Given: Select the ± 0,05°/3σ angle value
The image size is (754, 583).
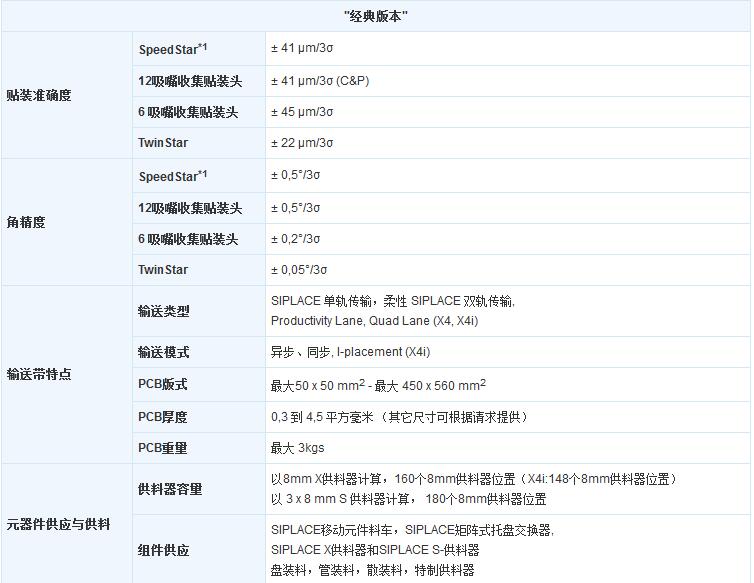Looking at the screenshot, I should (299, 270).
